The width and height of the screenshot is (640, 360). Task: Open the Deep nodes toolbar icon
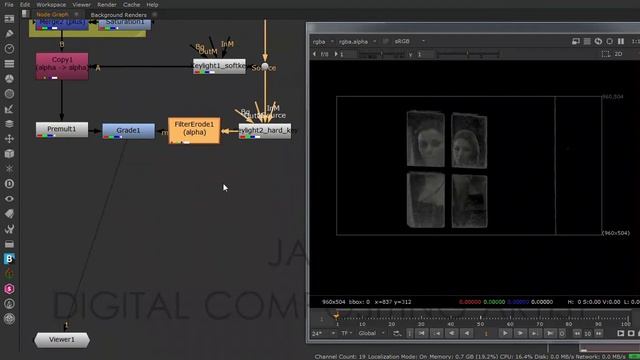(x=9, y=184)
